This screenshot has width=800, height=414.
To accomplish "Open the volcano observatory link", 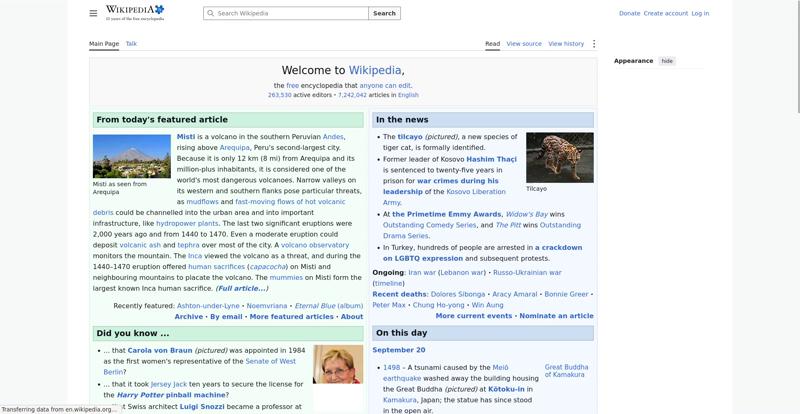I will point(315,245).
